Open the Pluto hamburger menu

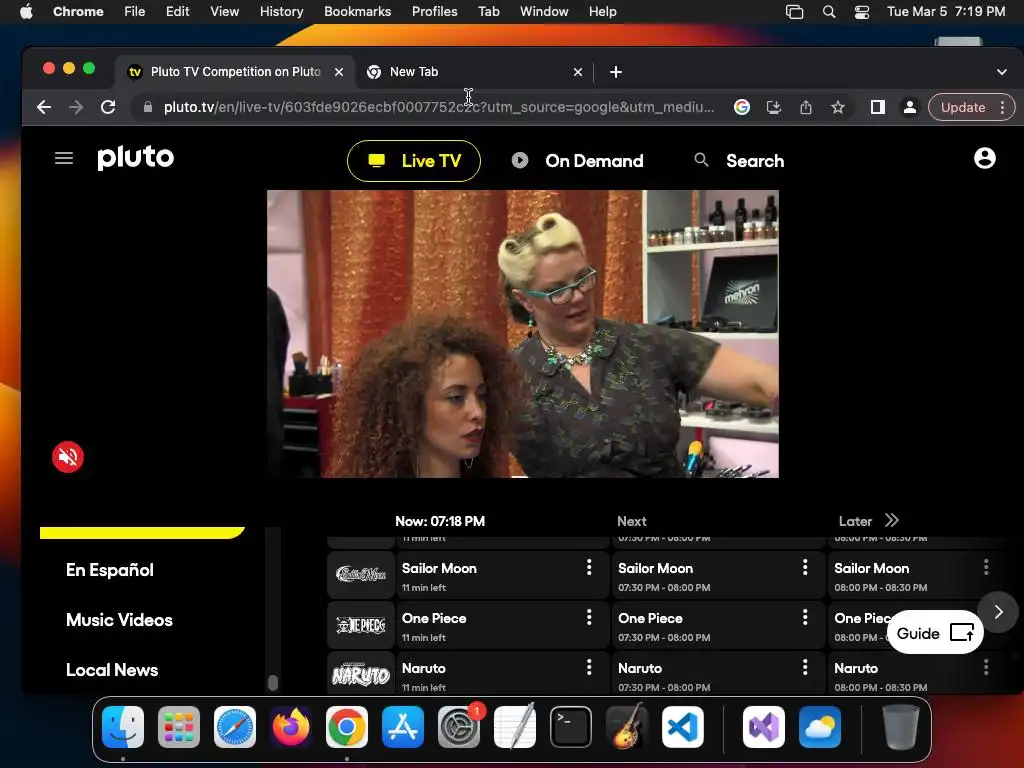63,158
